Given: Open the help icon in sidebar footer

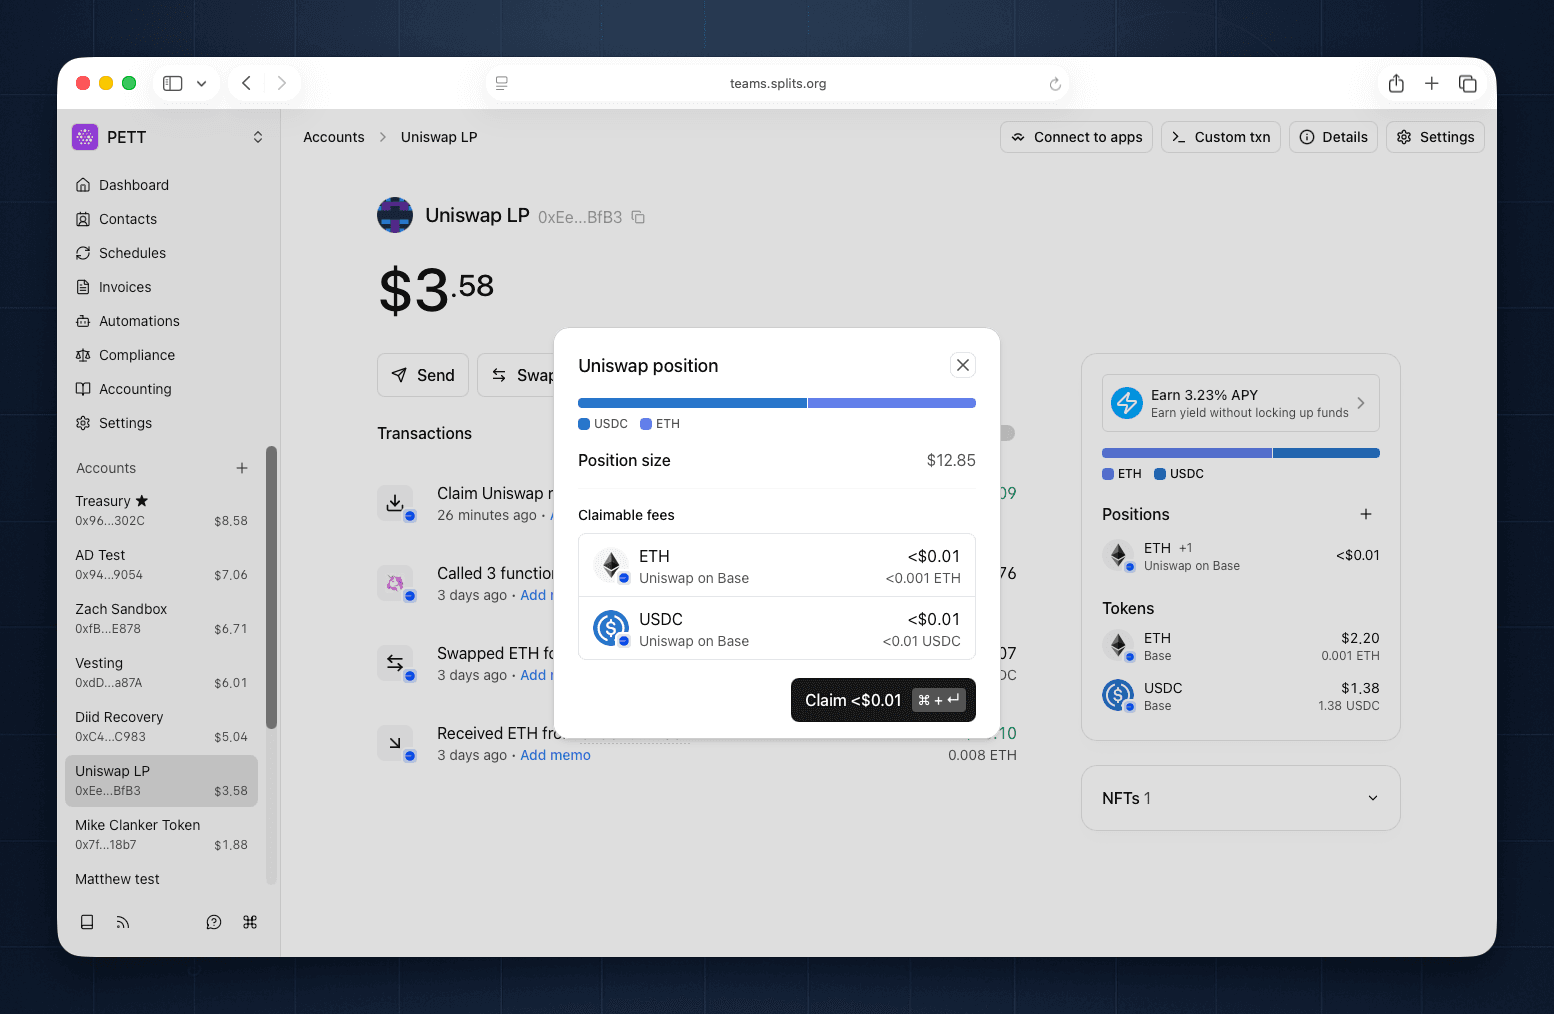Looking at the screenshot, I should pyautogui.click(x=214, y=922).
